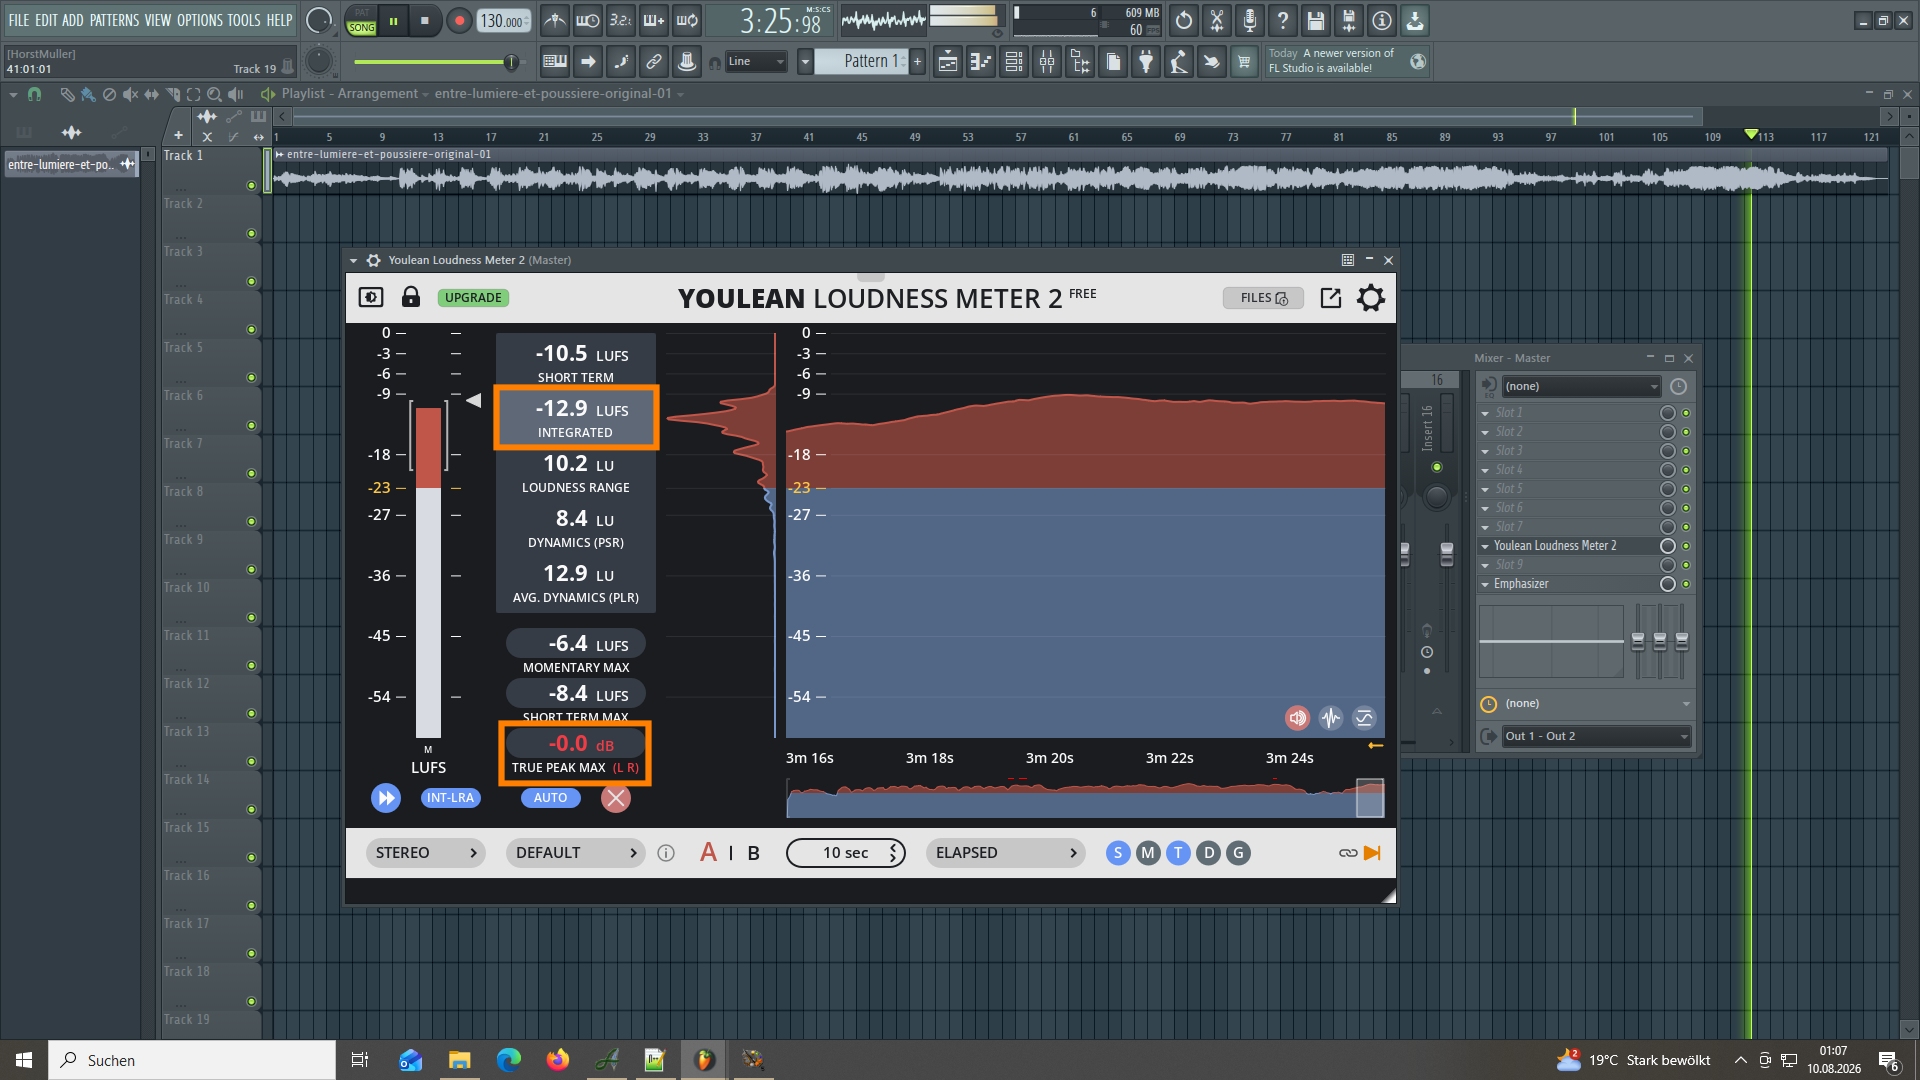The height and width of the screenshot is (1080, 1920).
Task: Reset Youlean measurements with red X
Action: pos(616,798)
